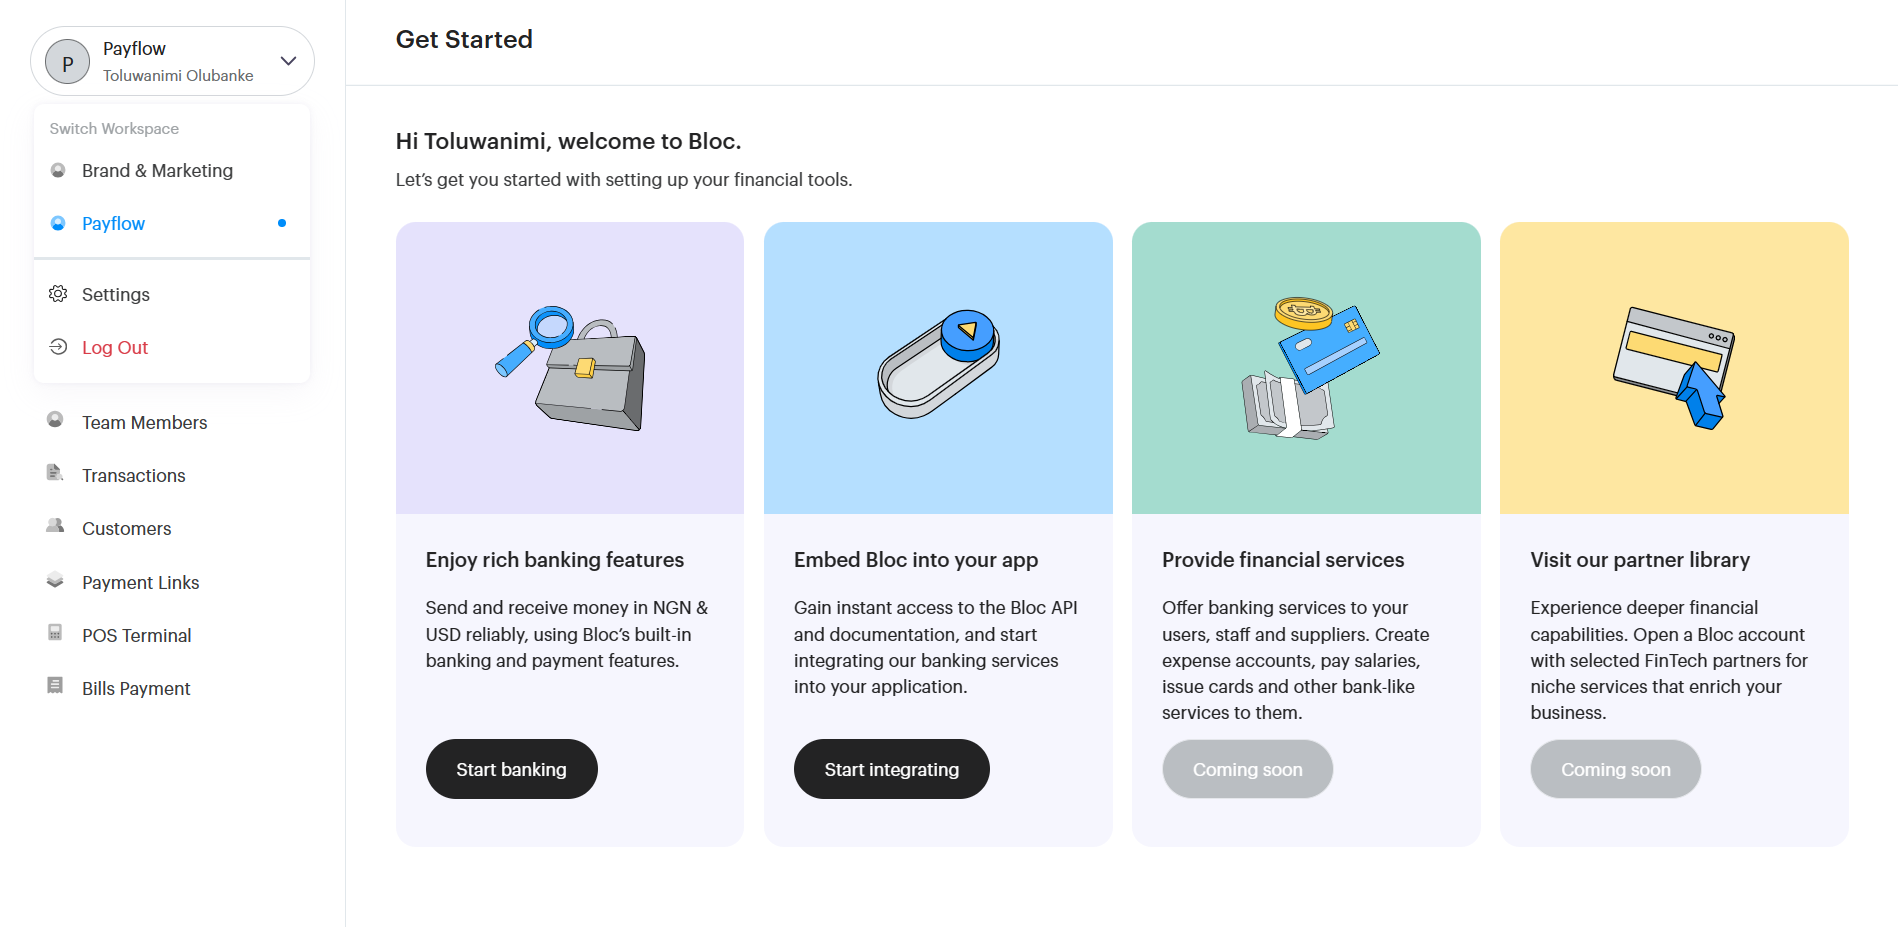Click the Start banking button

coord(512,769)
